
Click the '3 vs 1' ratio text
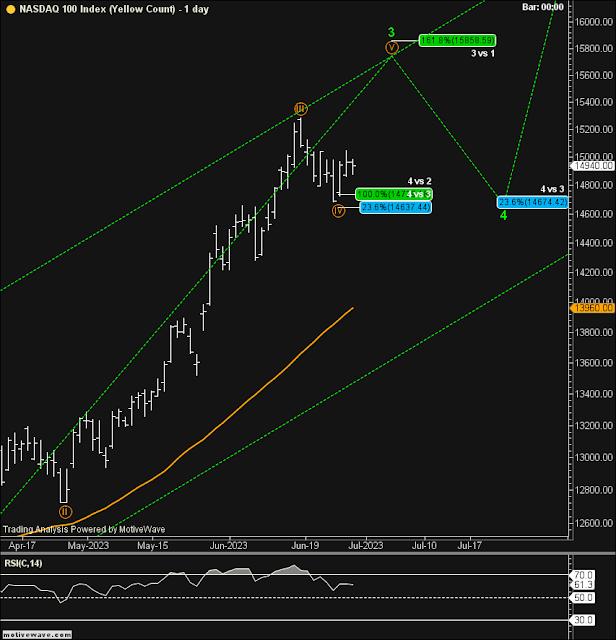[483, 53]
